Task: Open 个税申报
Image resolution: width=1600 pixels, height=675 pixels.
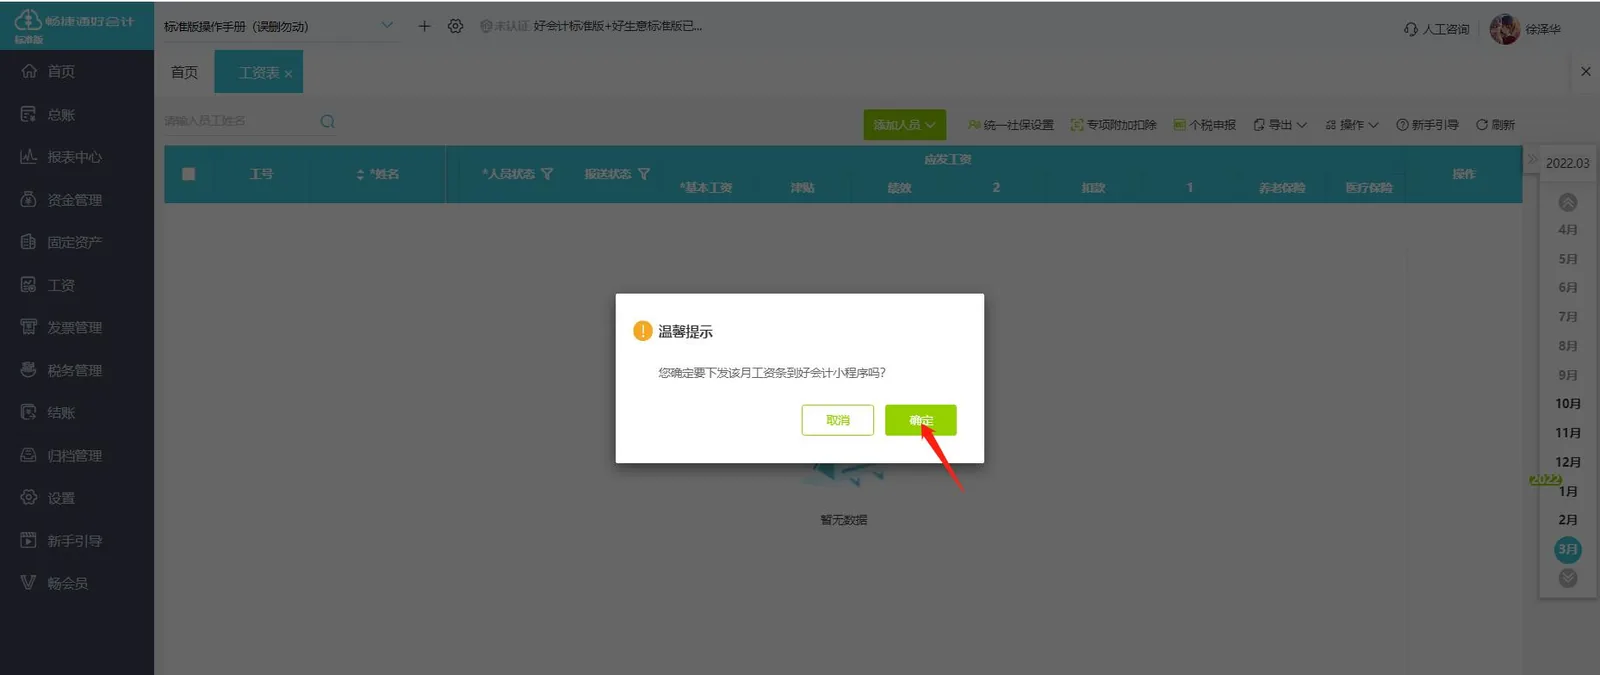Action: pyautogui.click(x=1204, y=125)
